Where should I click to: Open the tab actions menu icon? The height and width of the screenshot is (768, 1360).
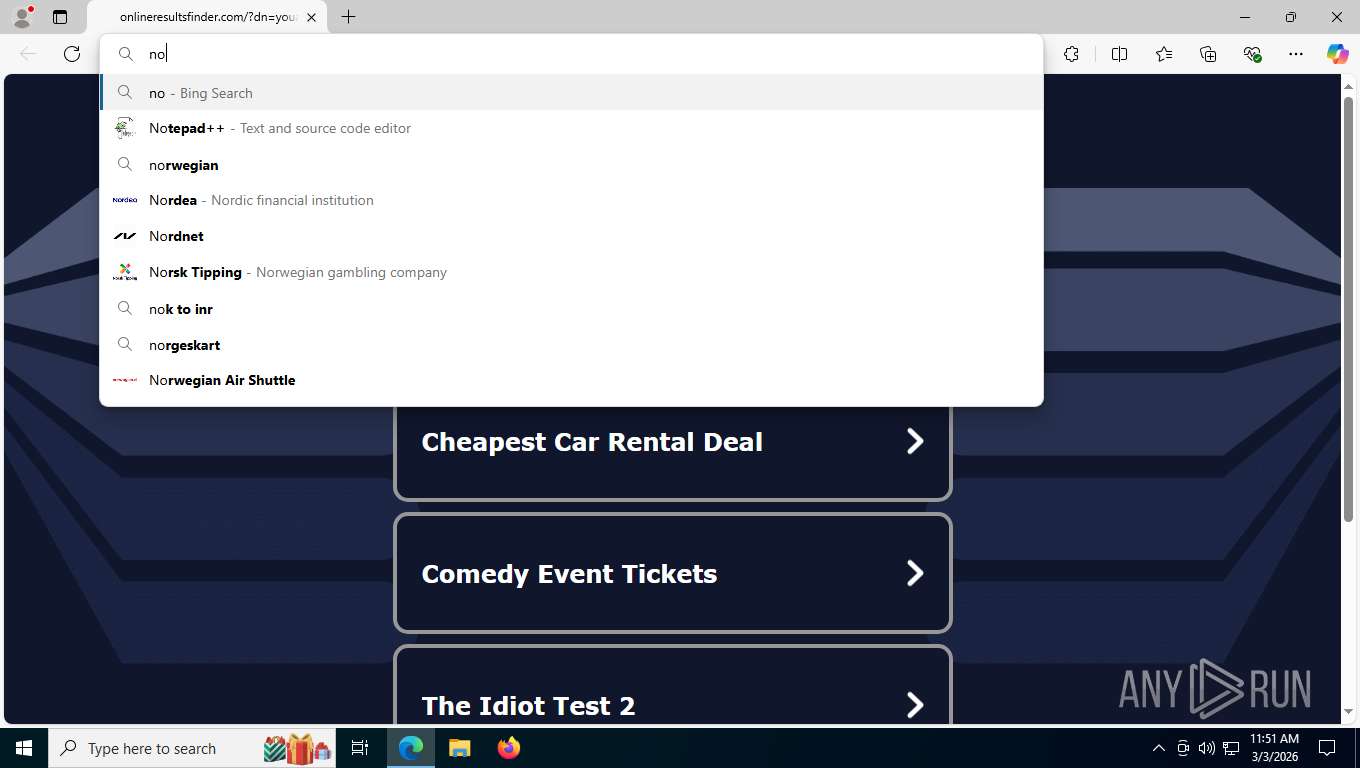[60, 17]
